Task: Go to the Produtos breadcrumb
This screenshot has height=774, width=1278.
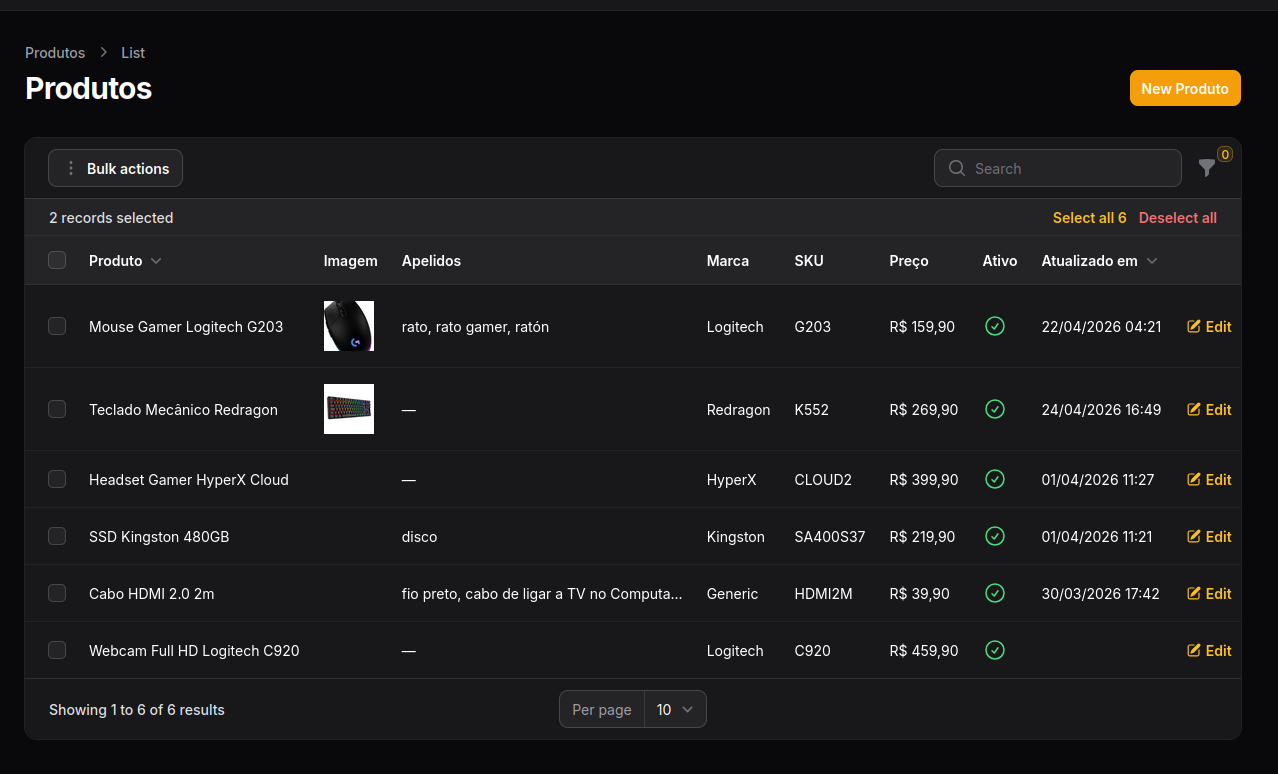Action: [x=55, y=53]
